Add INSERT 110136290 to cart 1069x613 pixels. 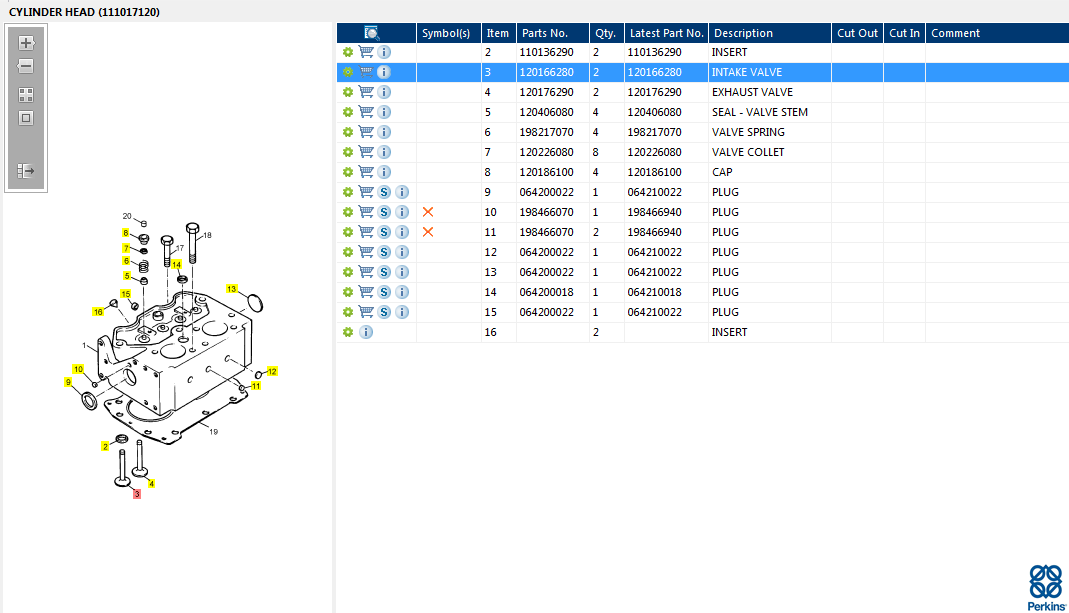point(366,52)
